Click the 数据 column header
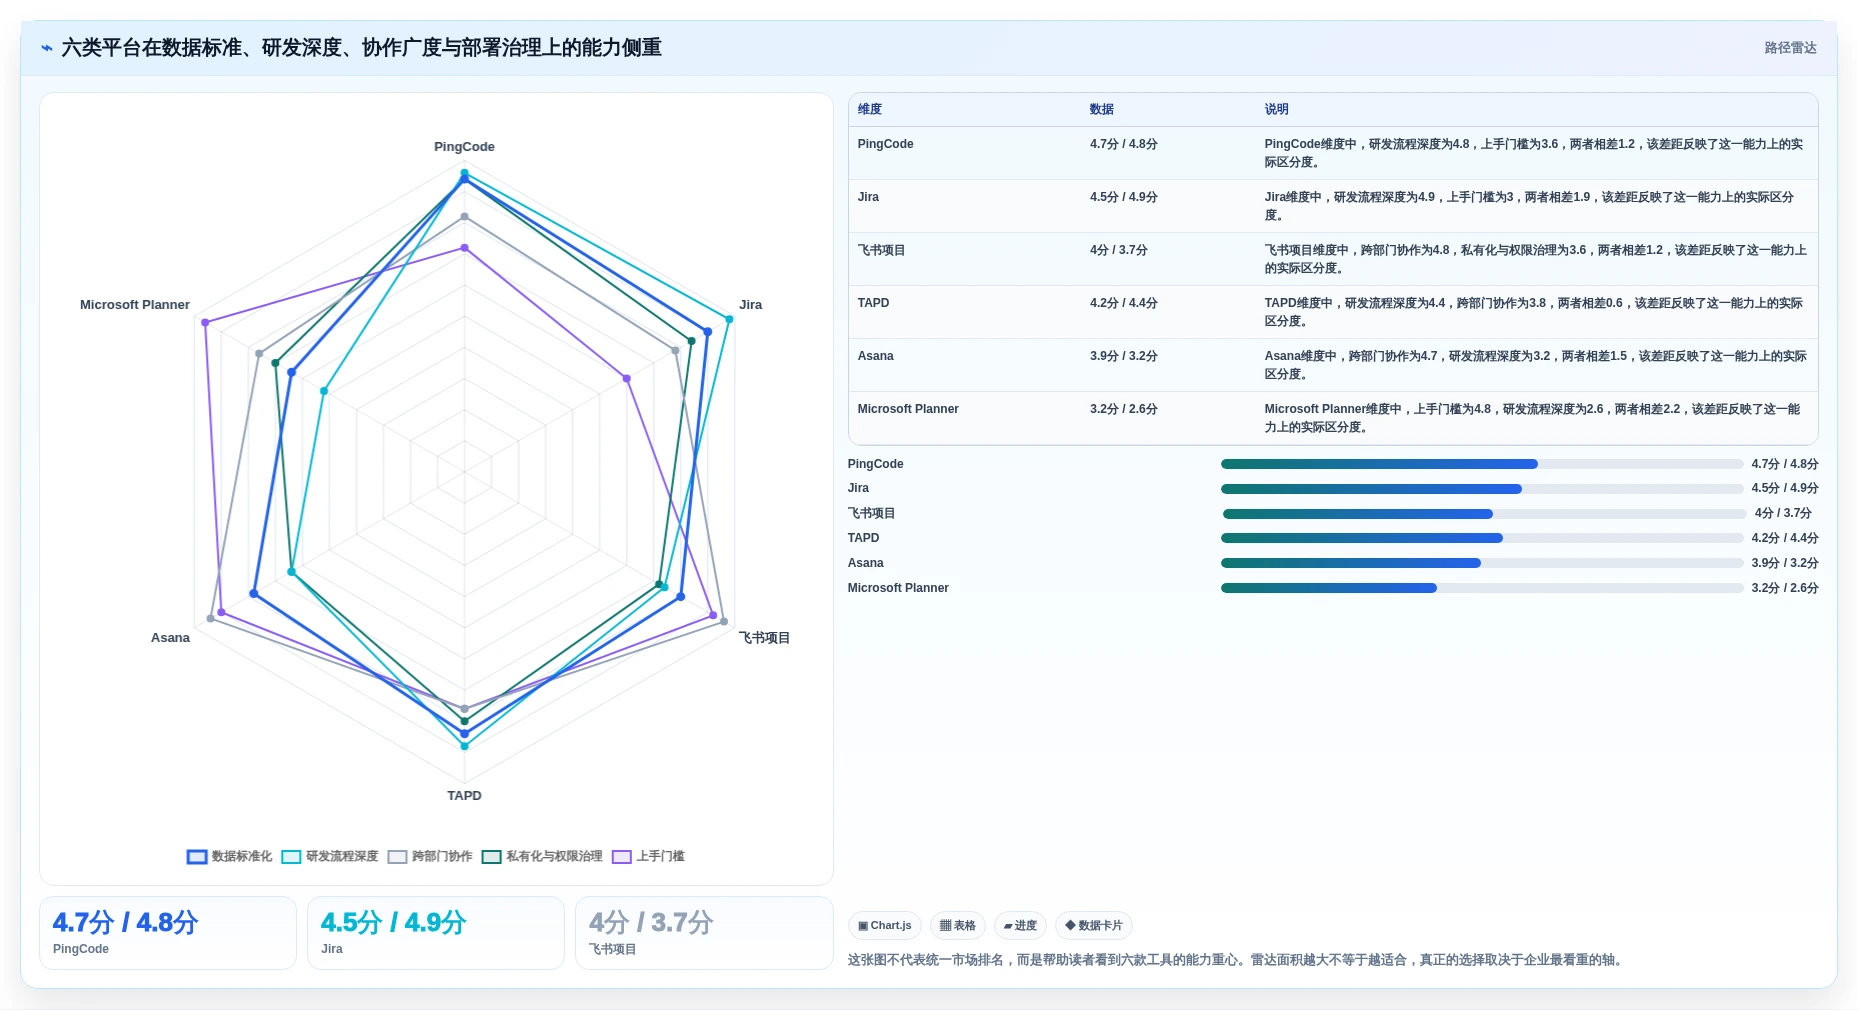This screenshot has height=1010, width=1858. coord(1102,109)
